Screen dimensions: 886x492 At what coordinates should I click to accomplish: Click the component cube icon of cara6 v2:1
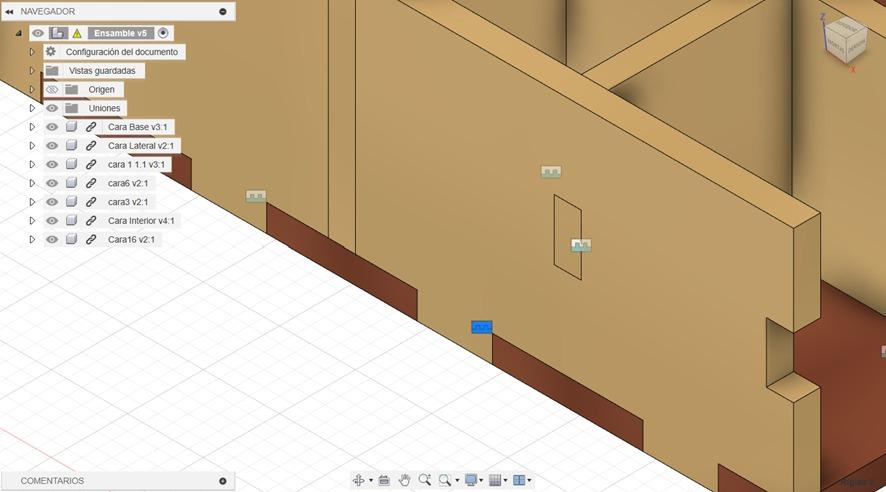71,183
